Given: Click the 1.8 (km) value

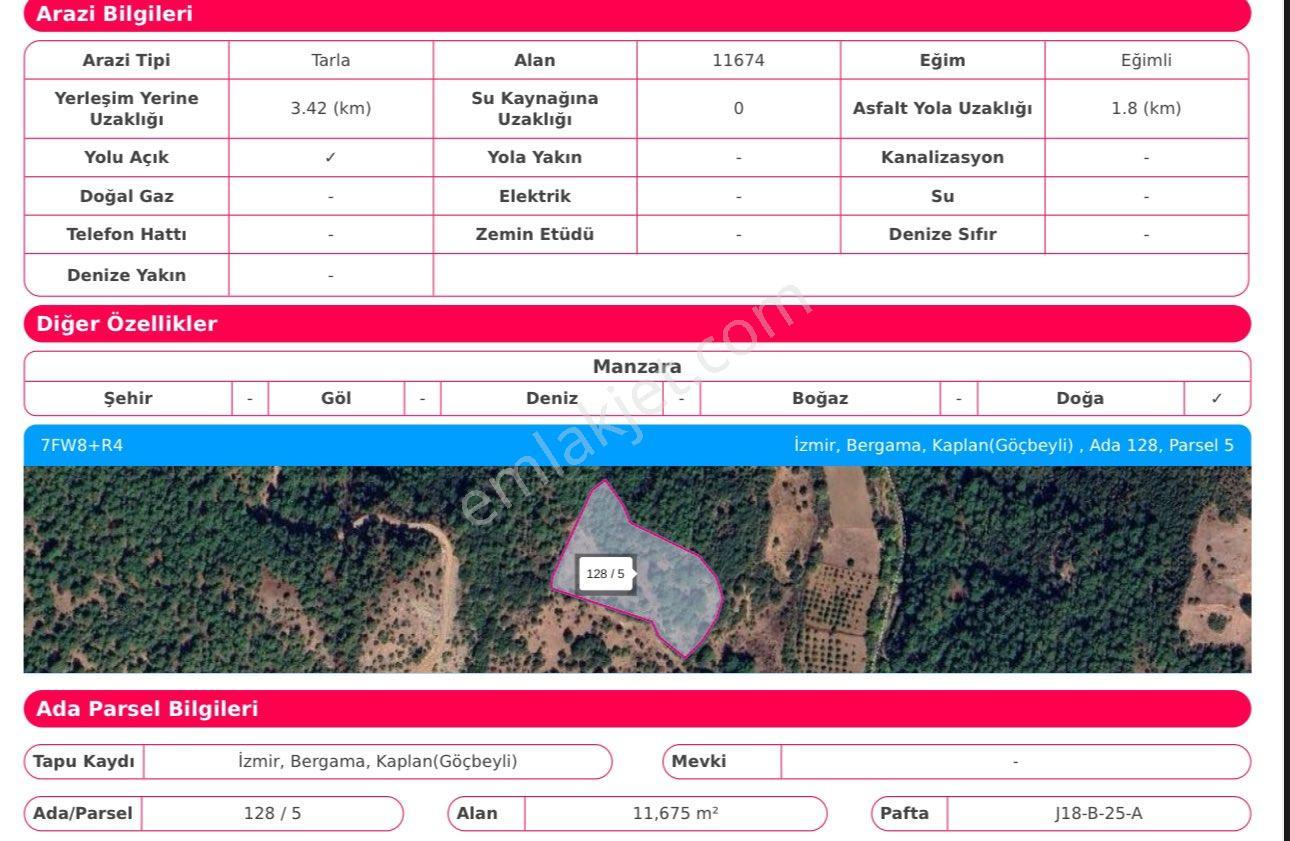Looking at the screenshot, I should click(x=1146, y=109).
